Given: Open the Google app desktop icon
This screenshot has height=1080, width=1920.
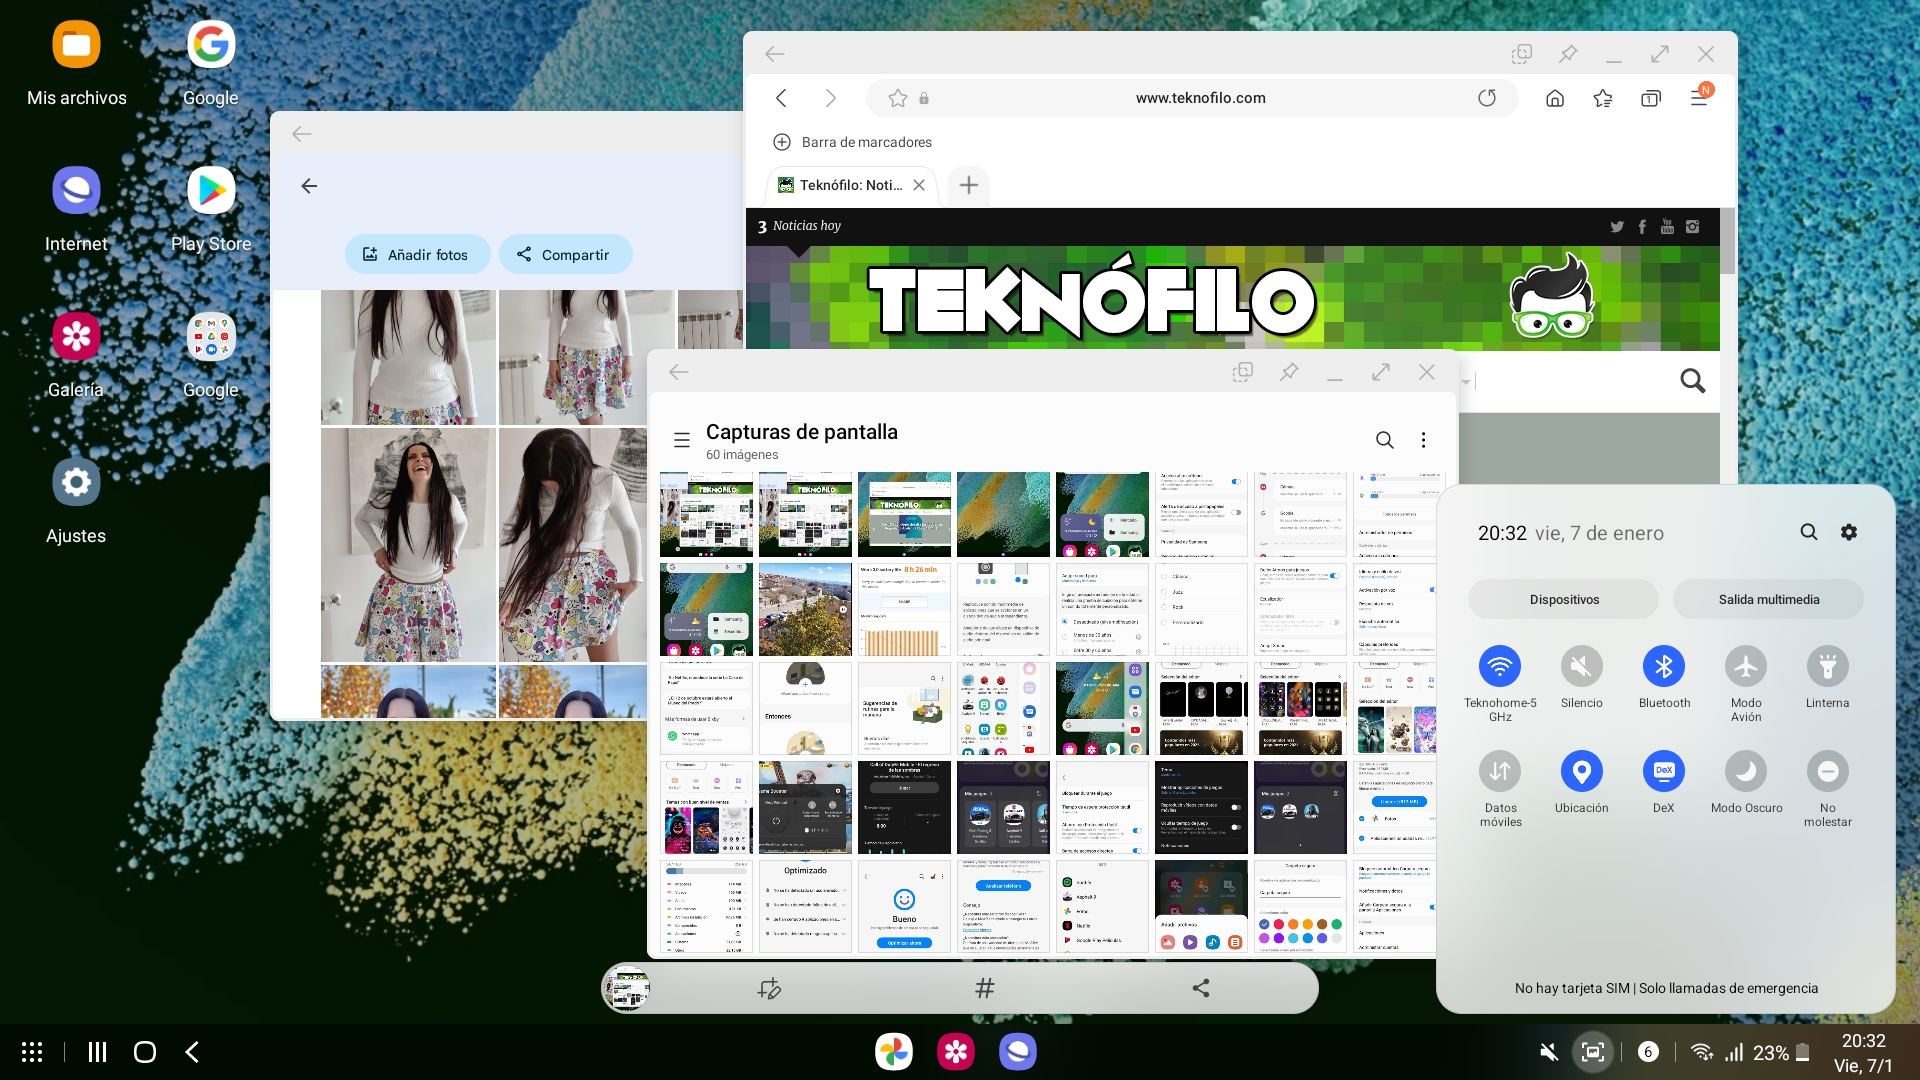Looking at the screenshot, I should pyautogui.click(x=211, y=63).
